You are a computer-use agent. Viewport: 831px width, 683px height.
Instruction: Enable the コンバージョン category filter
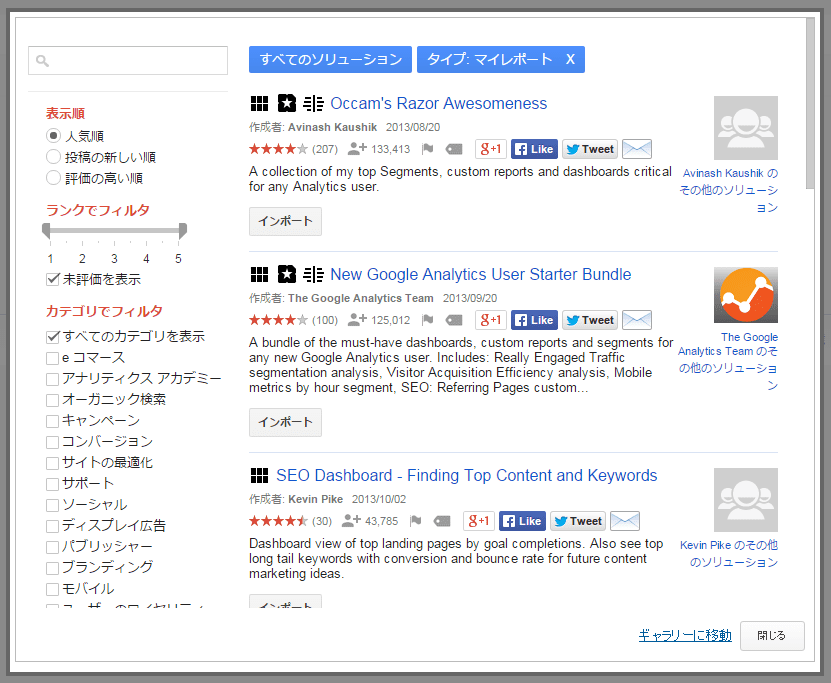52,442
